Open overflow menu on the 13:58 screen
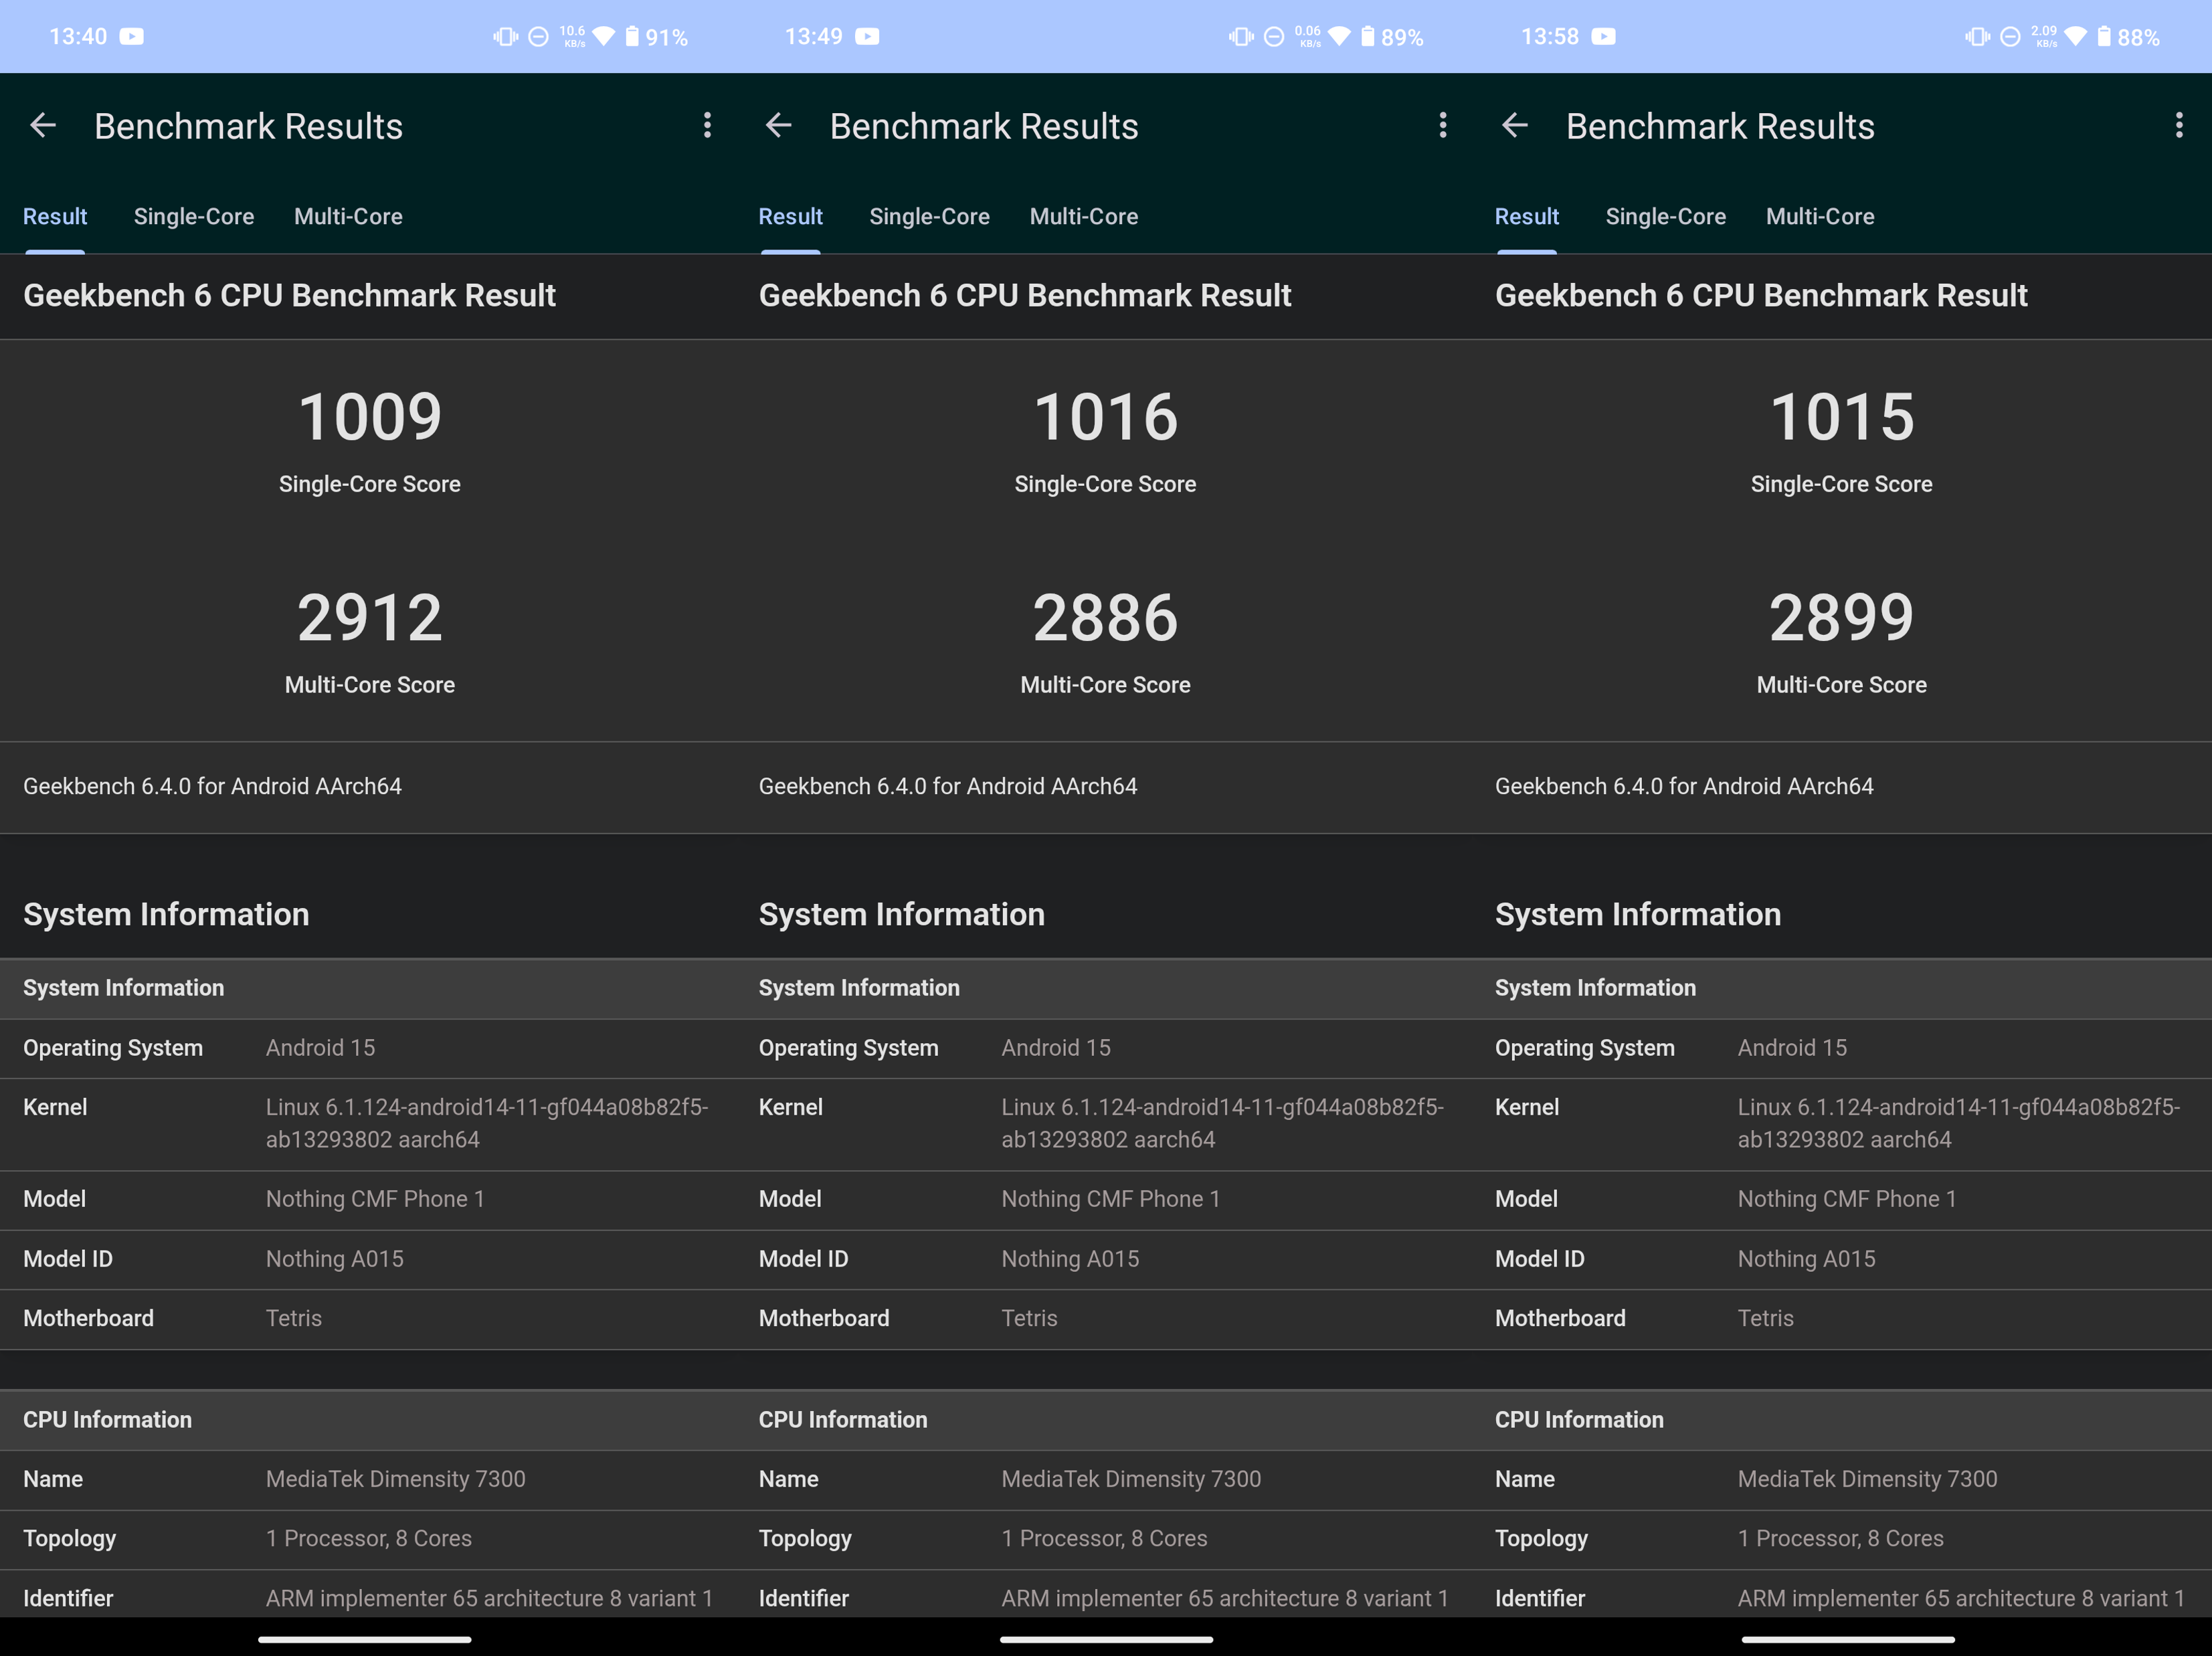Screen dimensions: 2212x1656 pos(2178,126)
